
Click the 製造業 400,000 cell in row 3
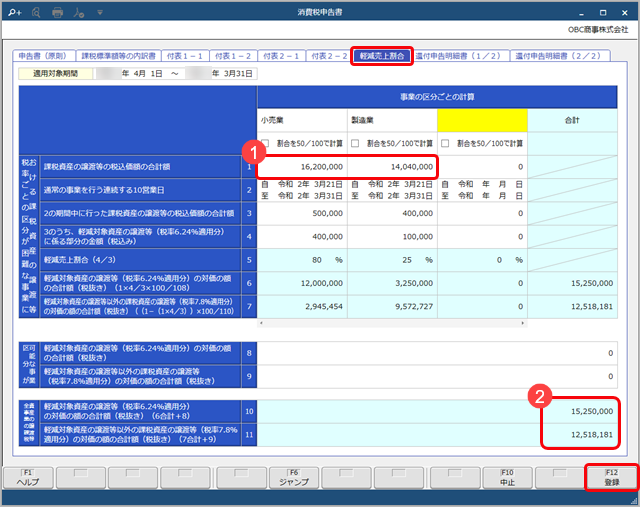392,213
